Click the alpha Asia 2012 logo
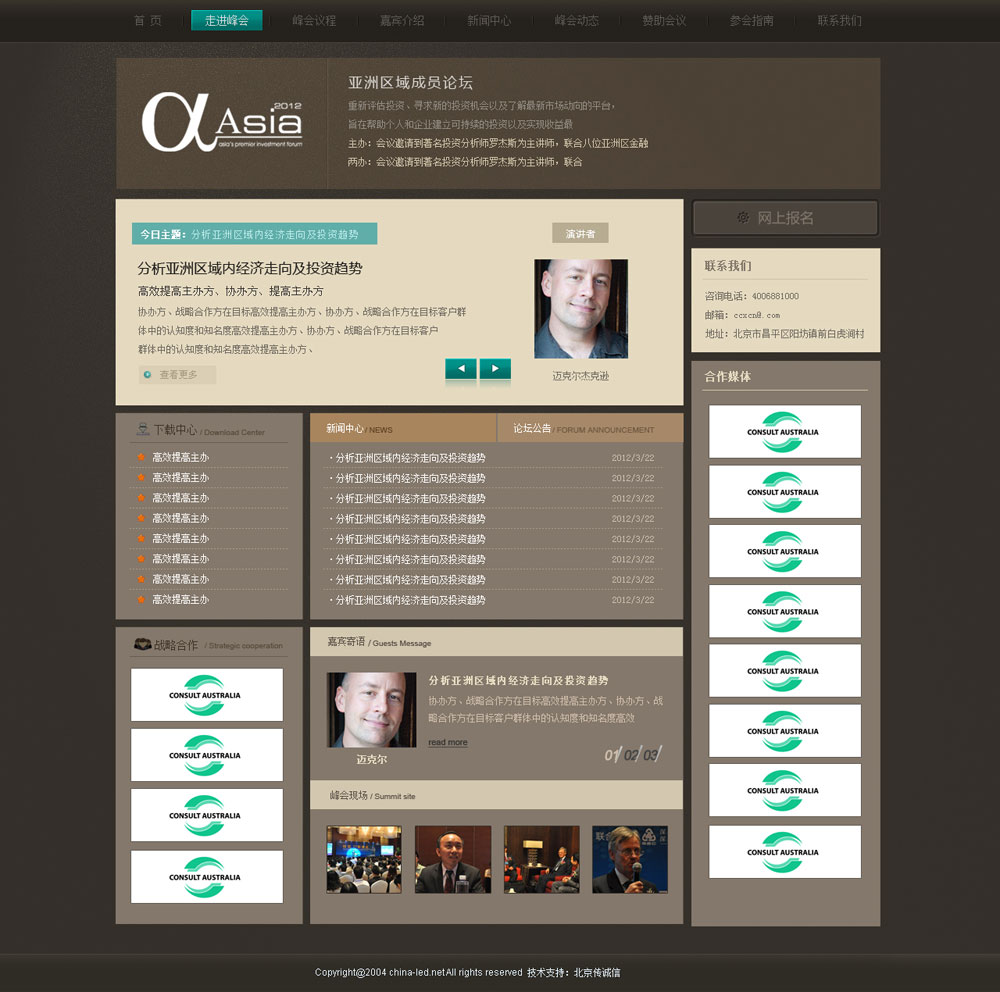Screen dimensions: 1000x992 [221, 123]
